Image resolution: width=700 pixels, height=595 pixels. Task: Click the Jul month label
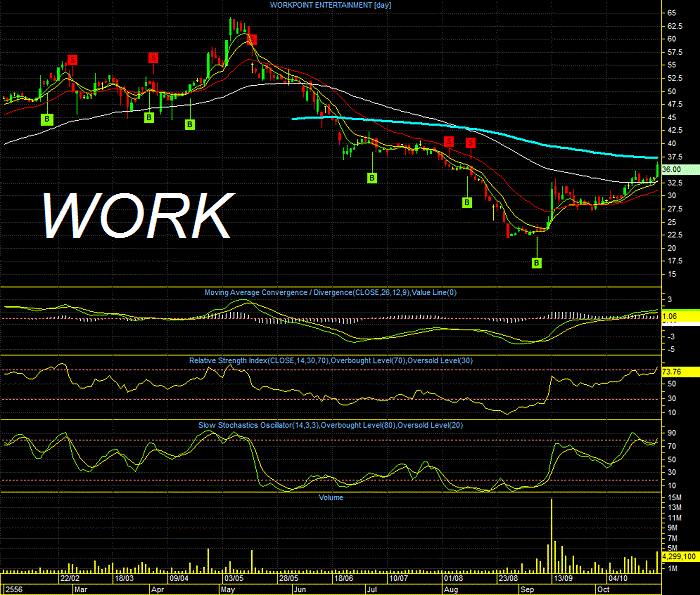(372, 589)
